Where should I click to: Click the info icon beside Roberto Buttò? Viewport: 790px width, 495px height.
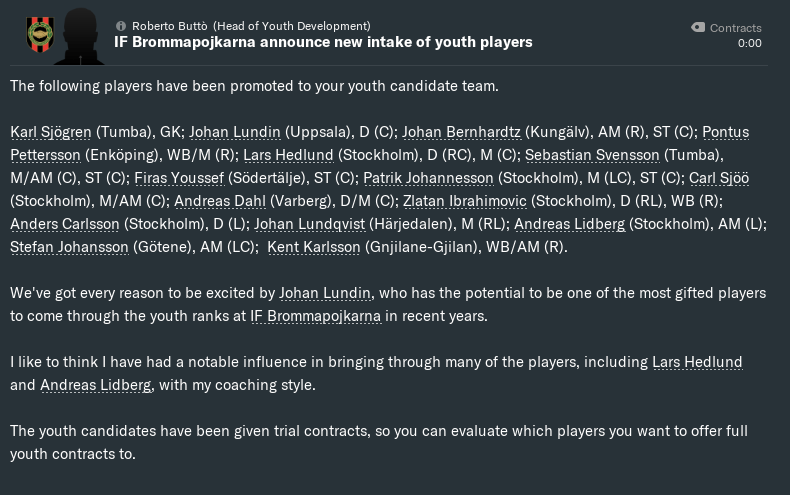click(121, 26)
